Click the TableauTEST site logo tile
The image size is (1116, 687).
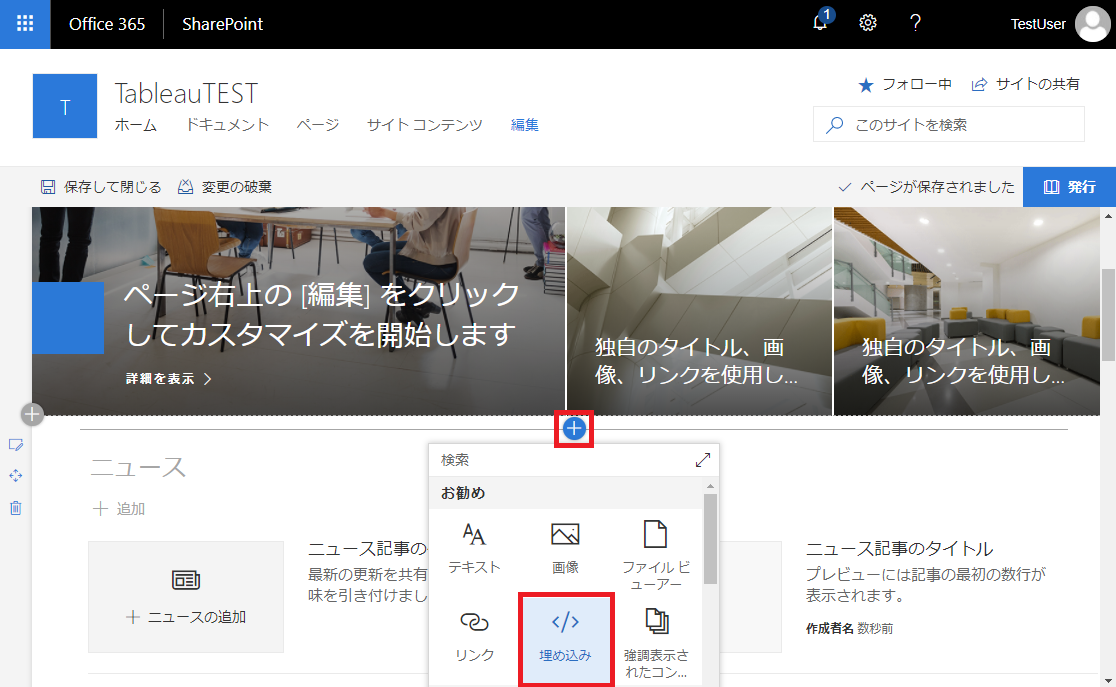coord(65,106)
